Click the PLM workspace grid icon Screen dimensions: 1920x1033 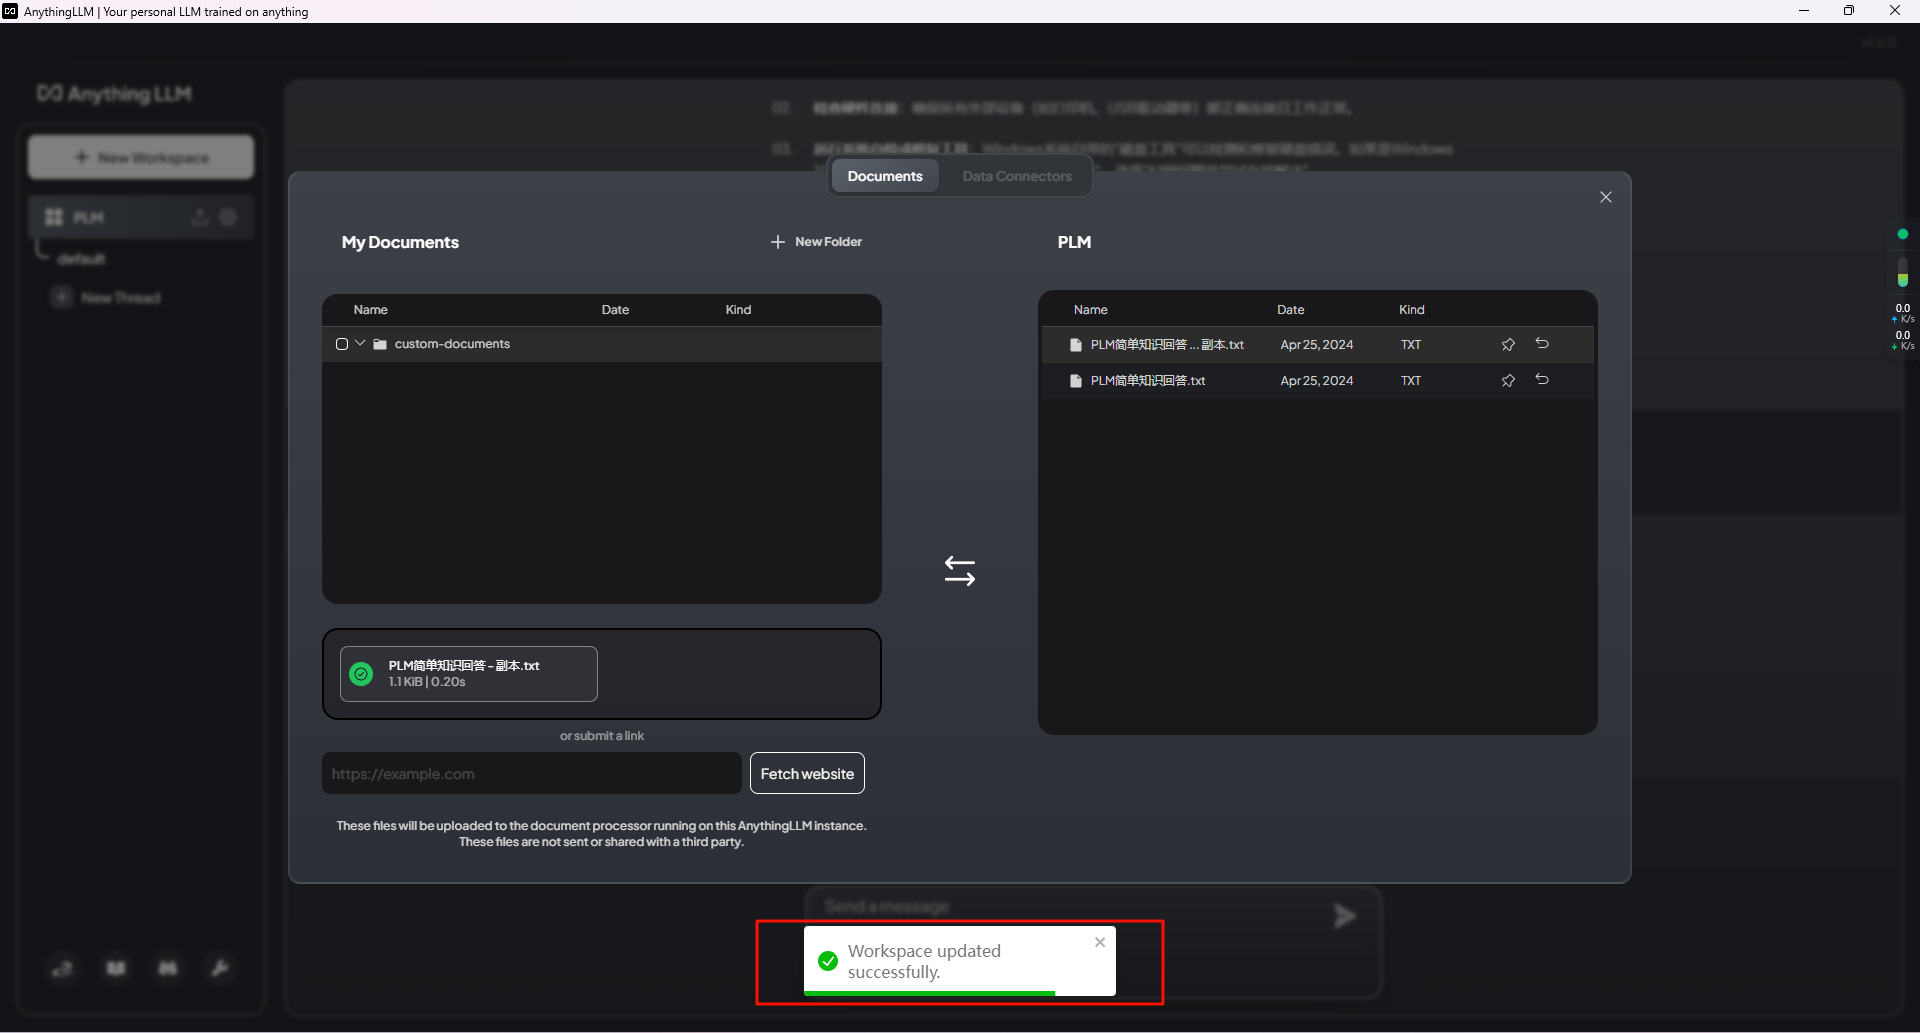click(x=54, y=217)
